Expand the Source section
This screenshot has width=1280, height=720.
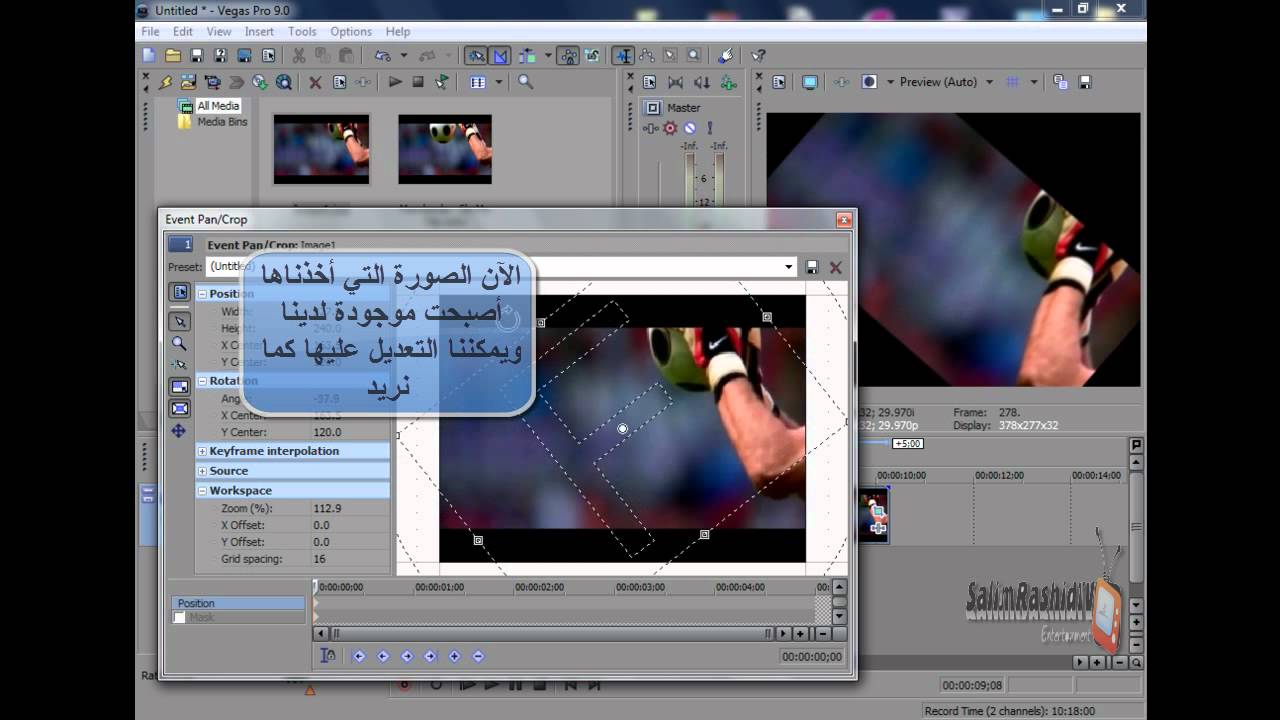[202, 471]
